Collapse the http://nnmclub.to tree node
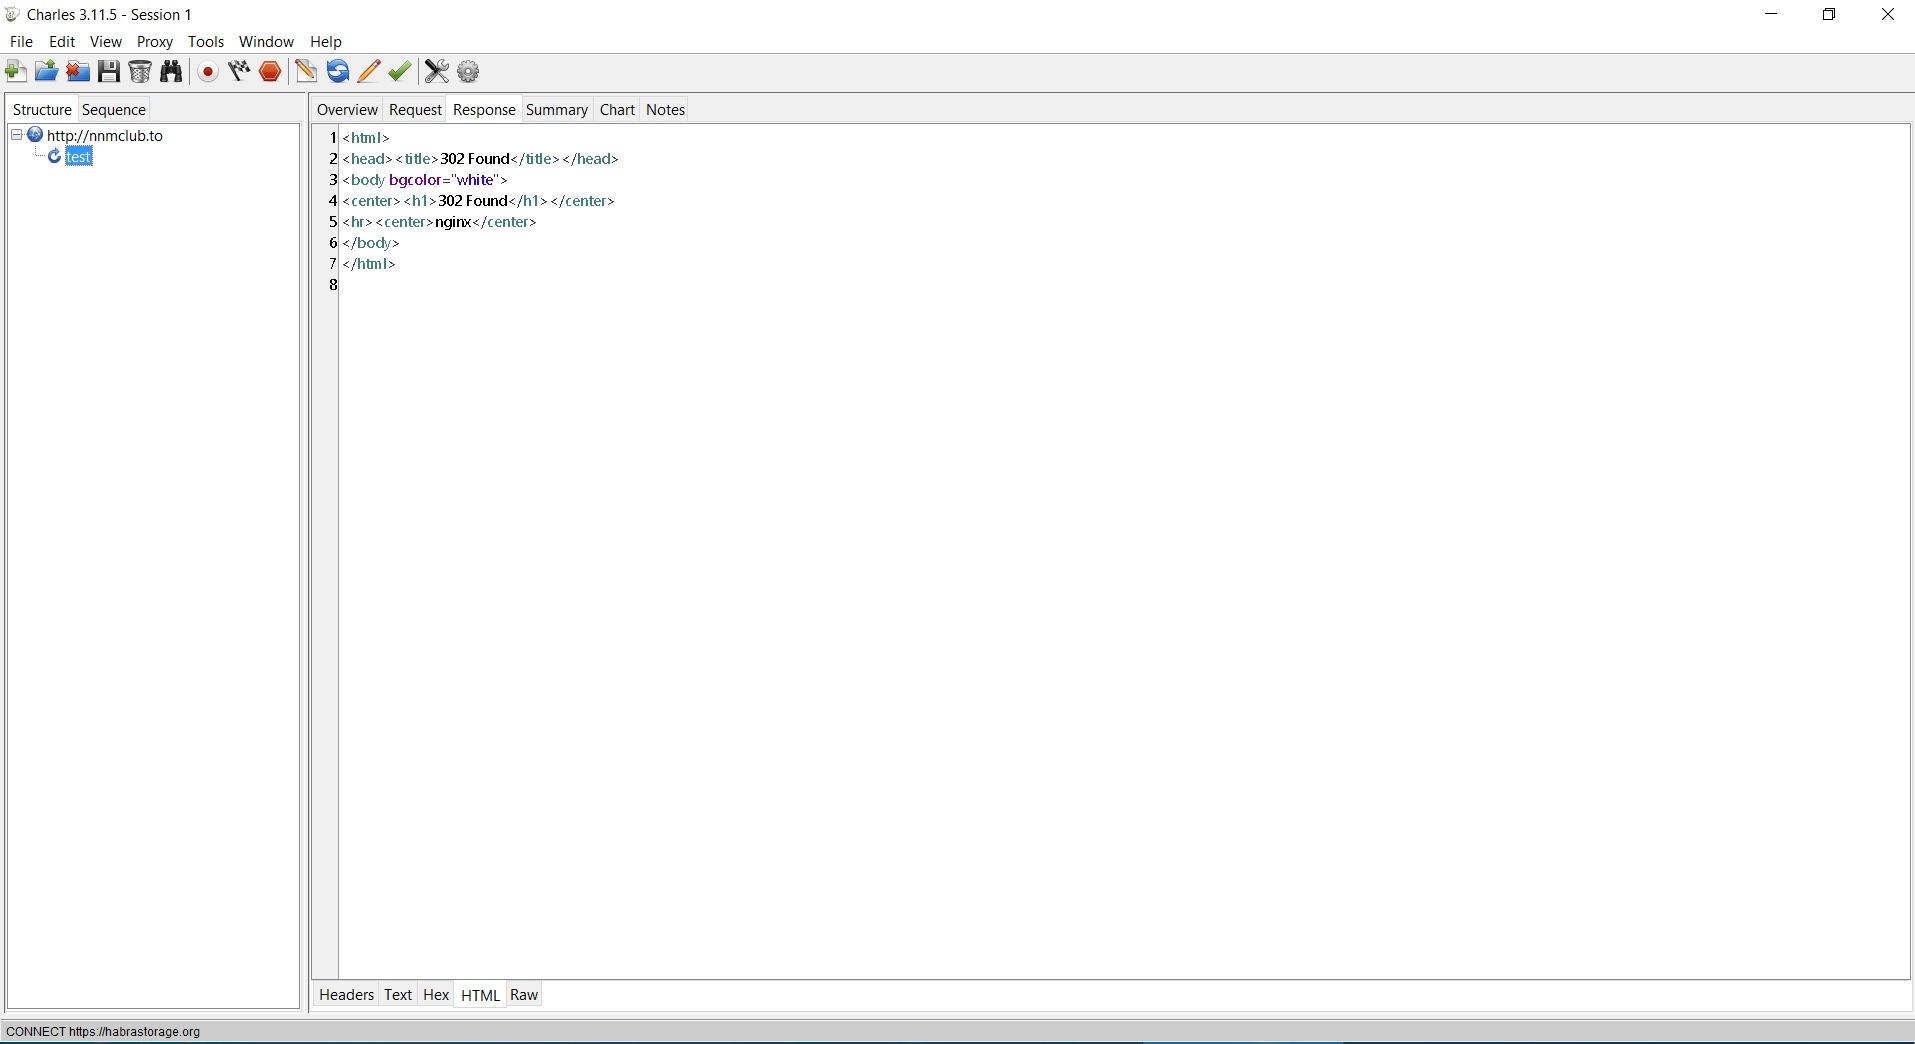 16,135
